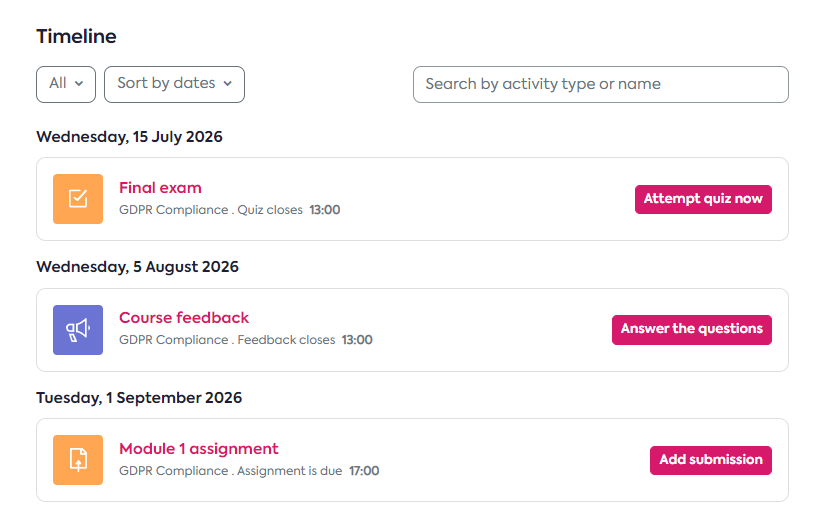813x513 pixels.
Task: Select the Wednesday, 5 August 2026 date heading
Action: [137, 267]
